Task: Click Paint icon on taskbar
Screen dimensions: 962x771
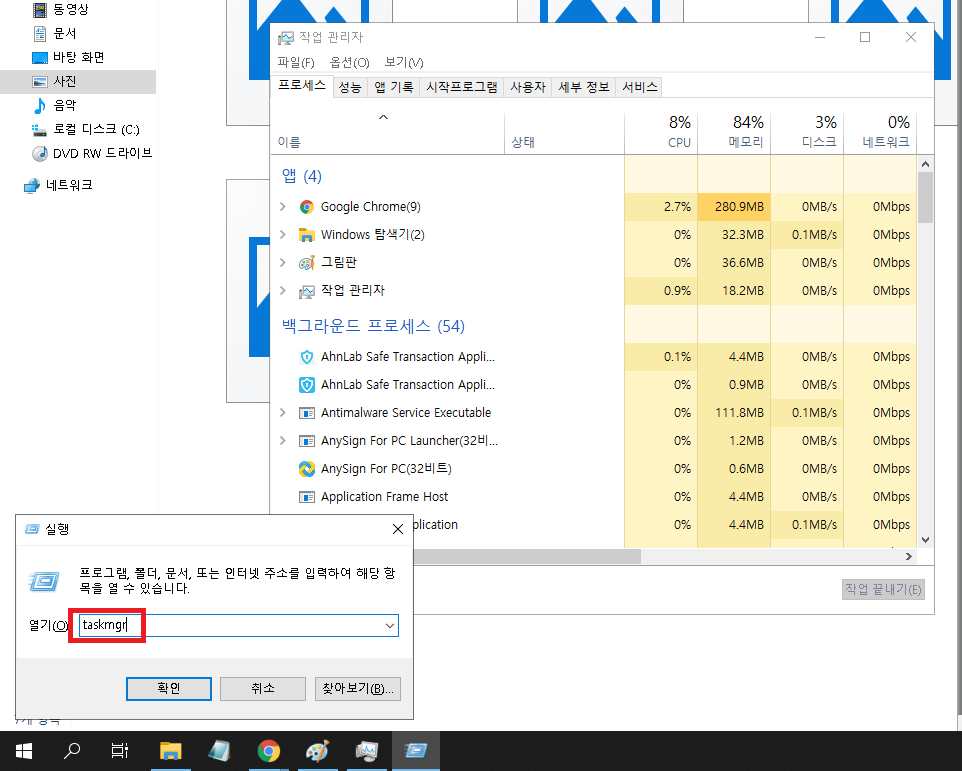Action: click(318, 750)
